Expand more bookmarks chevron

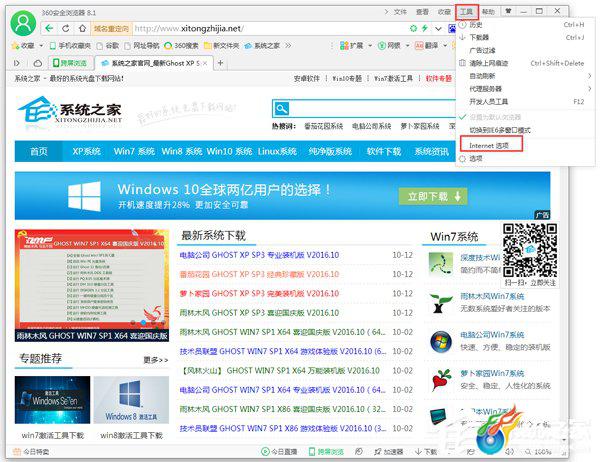[288, 46]
